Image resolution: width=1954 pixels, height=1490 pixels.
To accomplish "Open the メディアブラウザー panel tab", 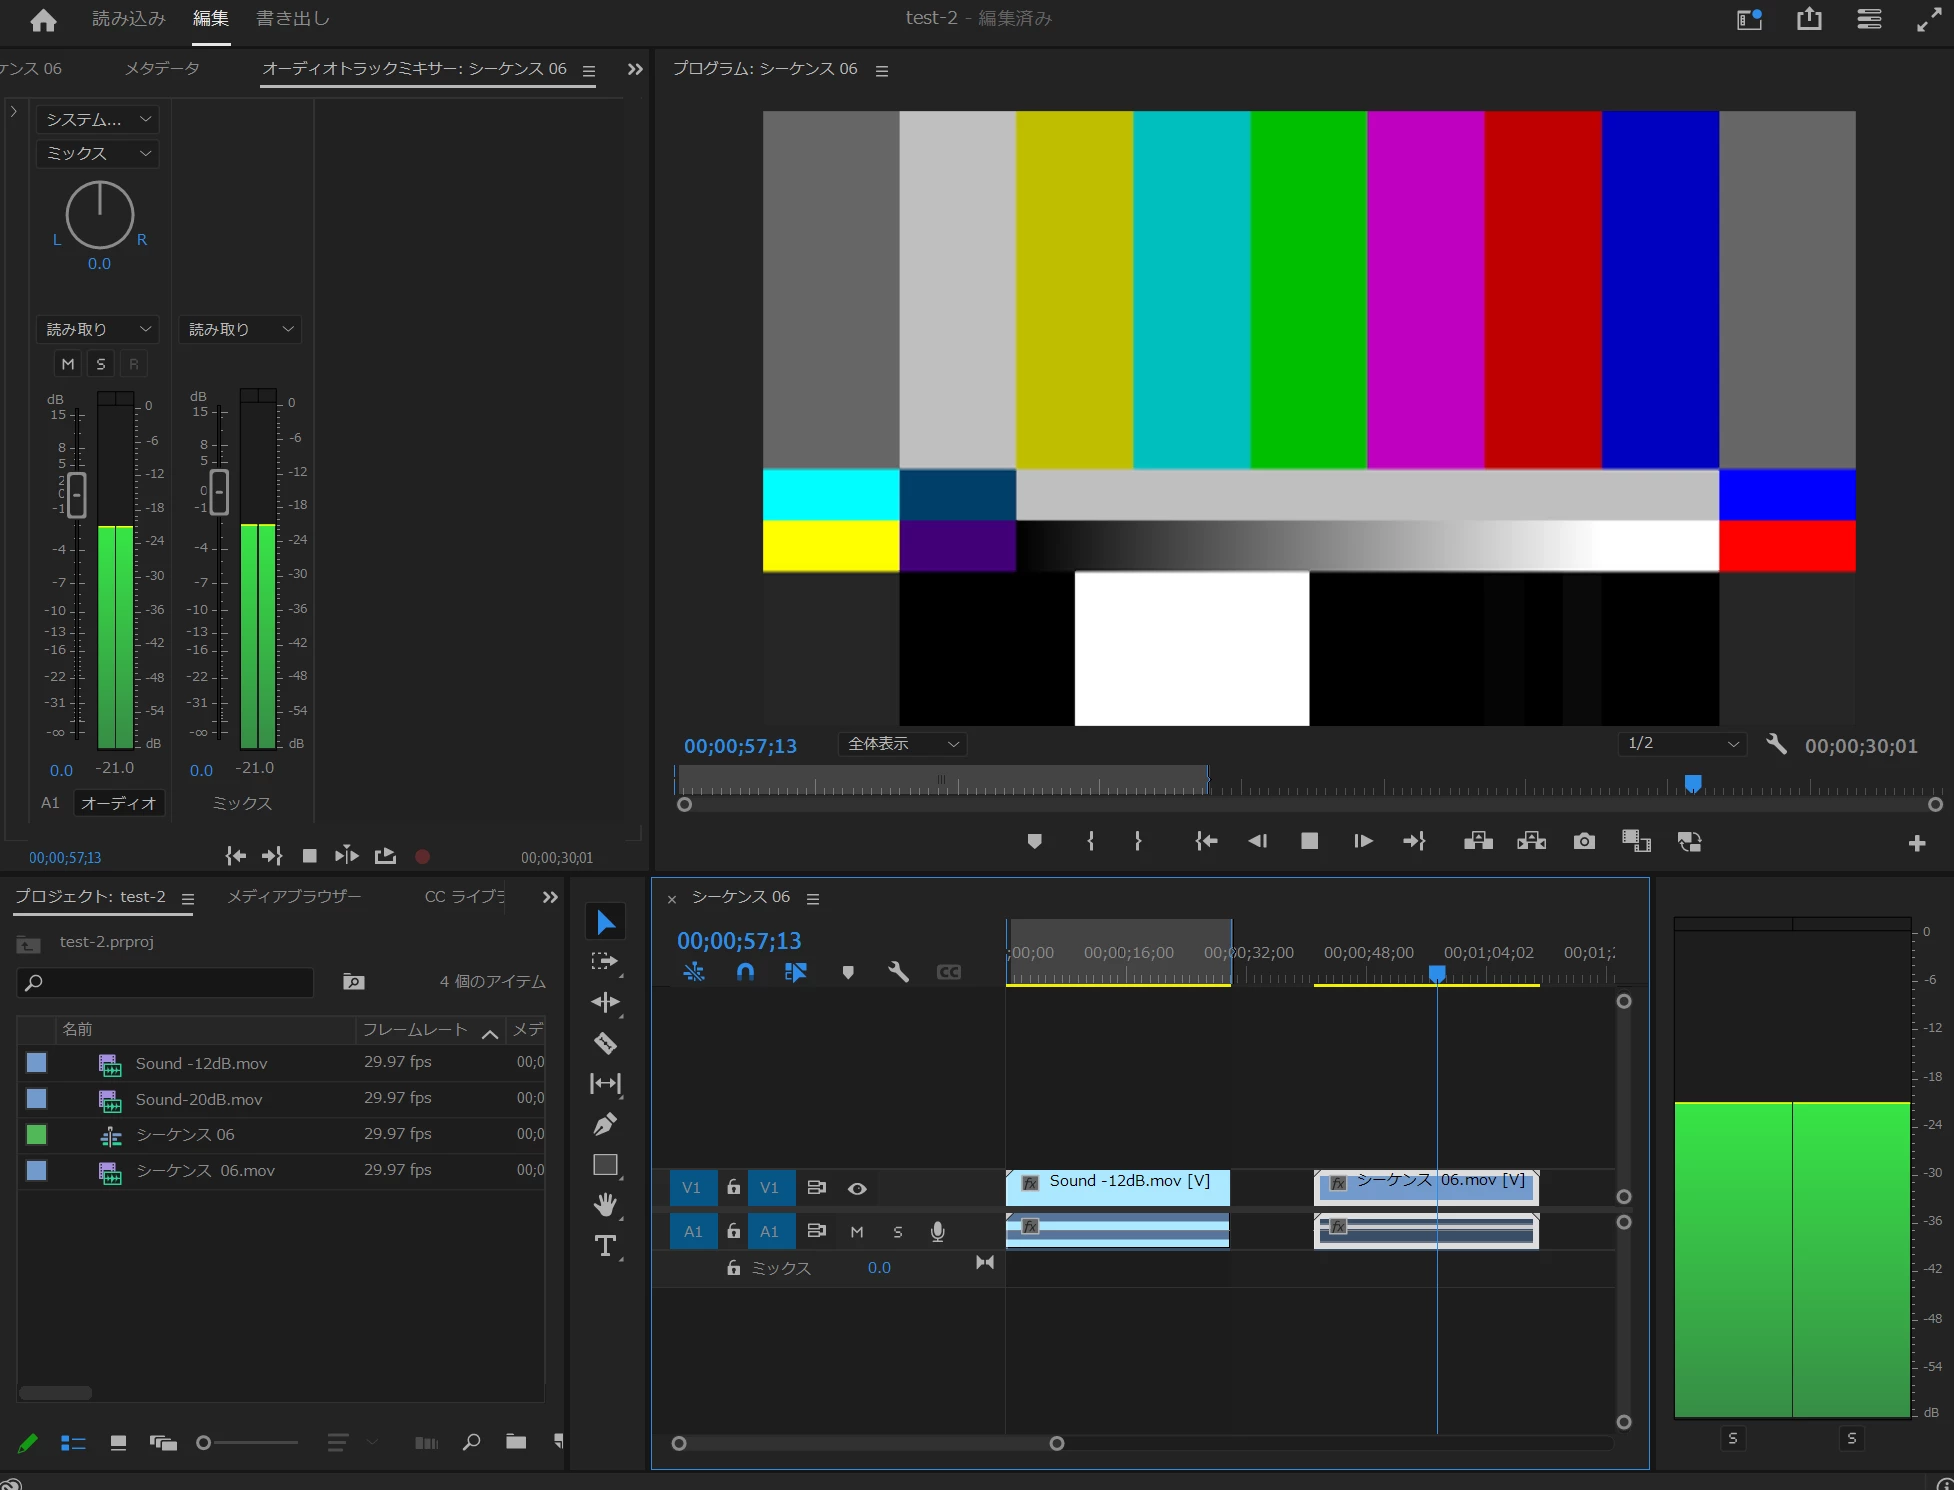I will tap(294, 897).
